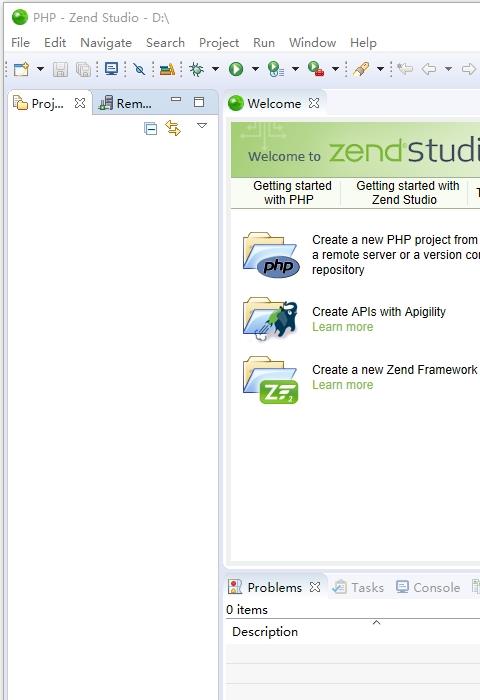Toggle Link with Editor arrows icon

[x=173, y=128]
